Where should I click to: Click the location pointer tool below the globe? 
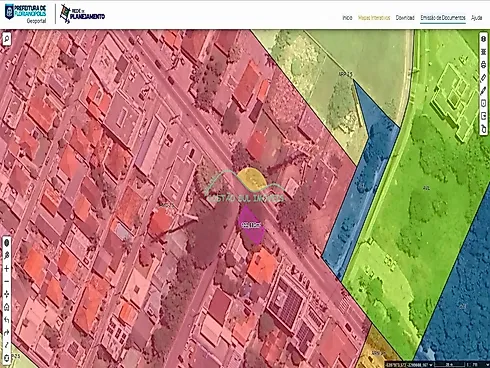[7, 255]
